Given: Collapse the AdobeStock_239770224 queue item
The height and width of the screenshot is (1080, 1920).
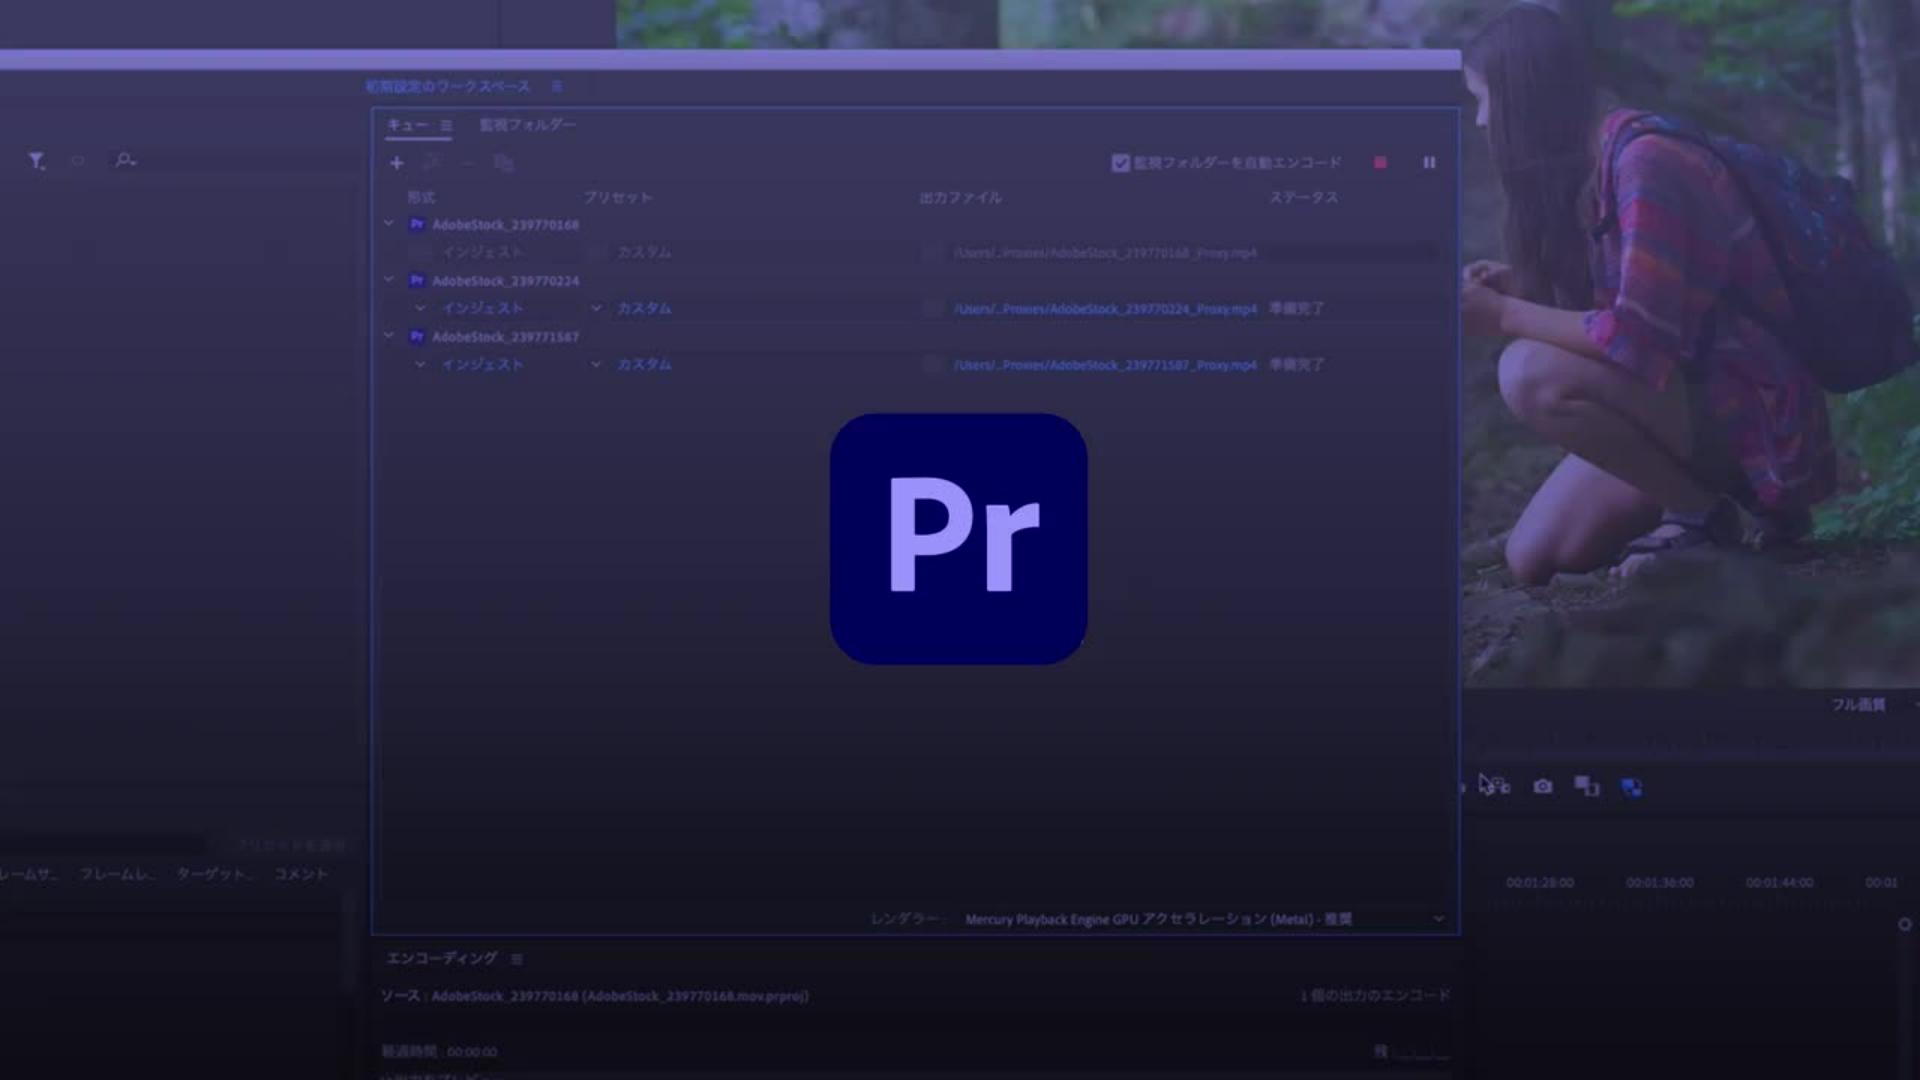Looking at the screenshot, I should 389,280.
